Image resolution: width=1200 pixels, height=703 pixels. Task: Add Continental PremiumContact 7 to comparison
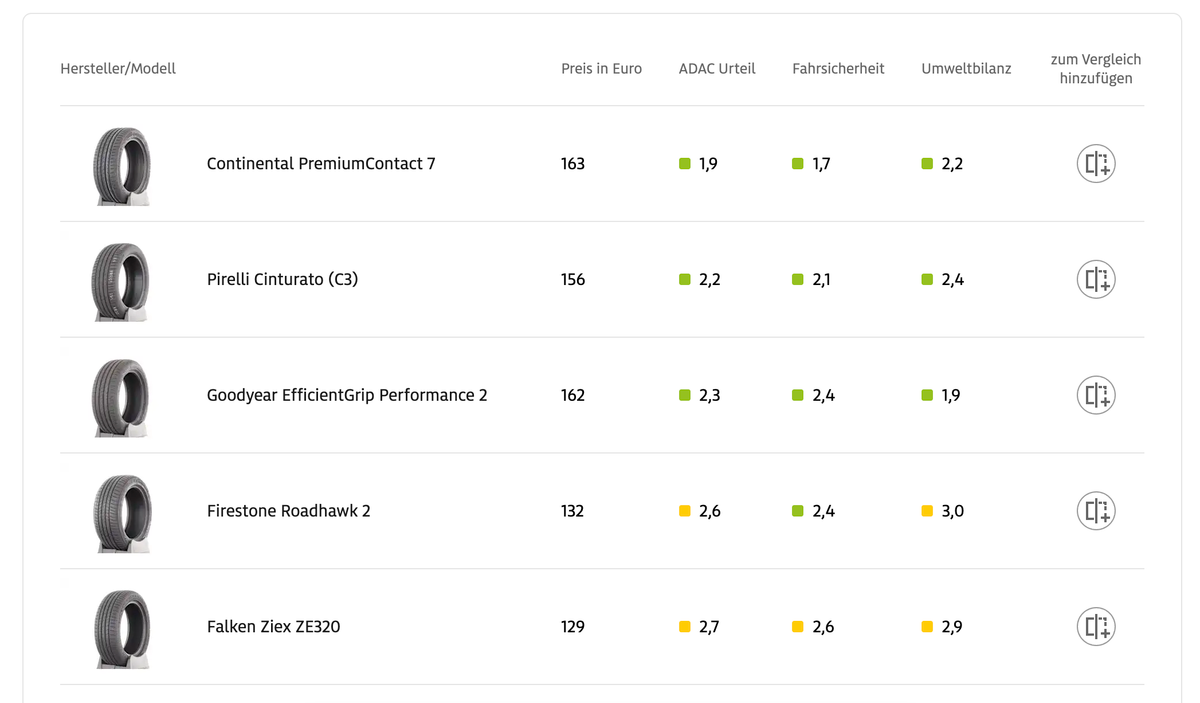(x=1096, y=164)
